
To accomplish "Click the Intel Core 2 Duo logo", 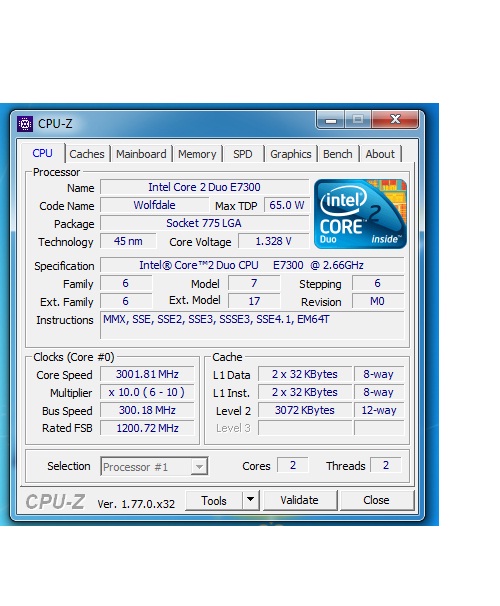I will (360, 214).
